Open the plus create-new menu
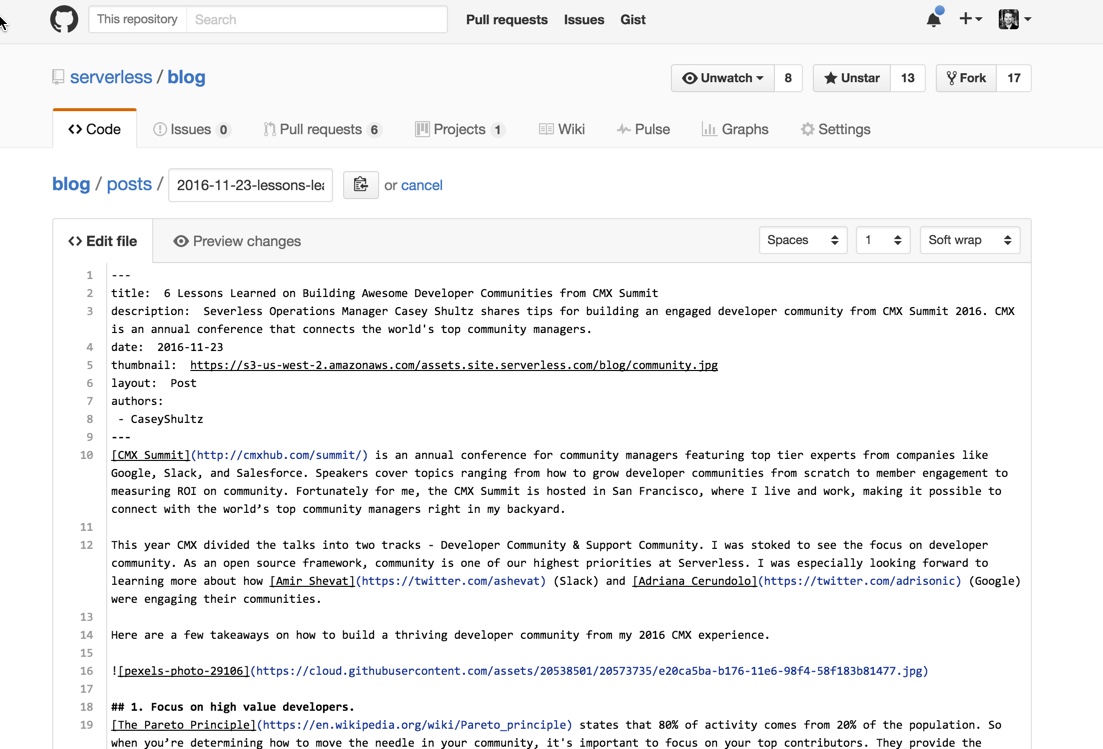The width and height of the screenshot is (1103, 749). coord(969,19)
